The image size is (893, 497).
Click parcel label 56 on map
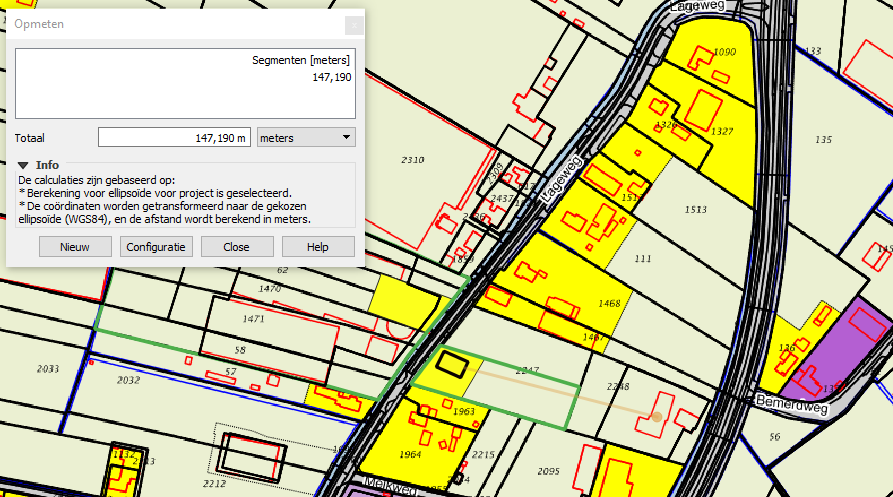click(774, 437)
